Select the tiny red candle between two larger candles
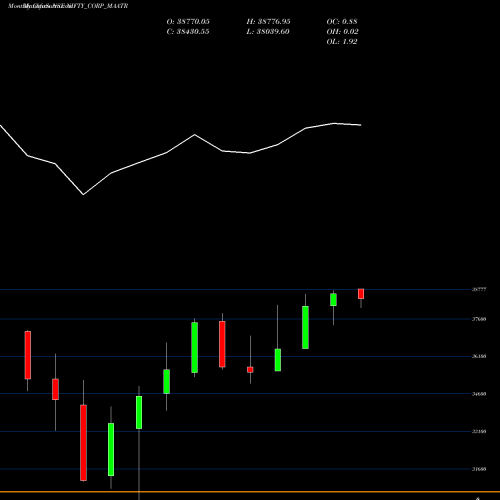The height and width of the screenshot is (500, 500). click(250, 370)
